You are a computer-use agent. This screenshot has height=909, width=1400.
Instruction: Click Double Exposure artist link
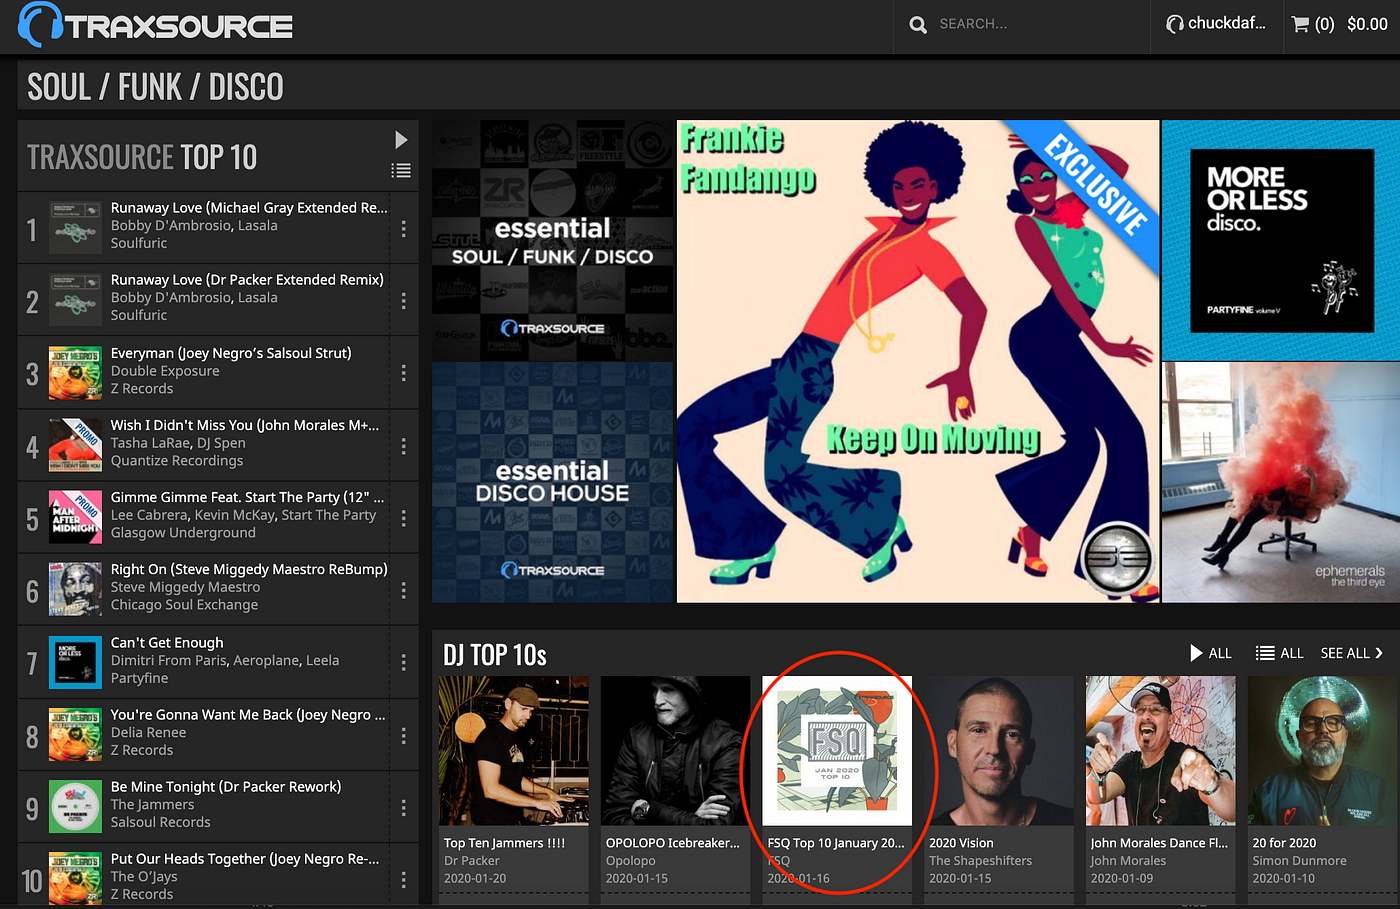[165, 370]
